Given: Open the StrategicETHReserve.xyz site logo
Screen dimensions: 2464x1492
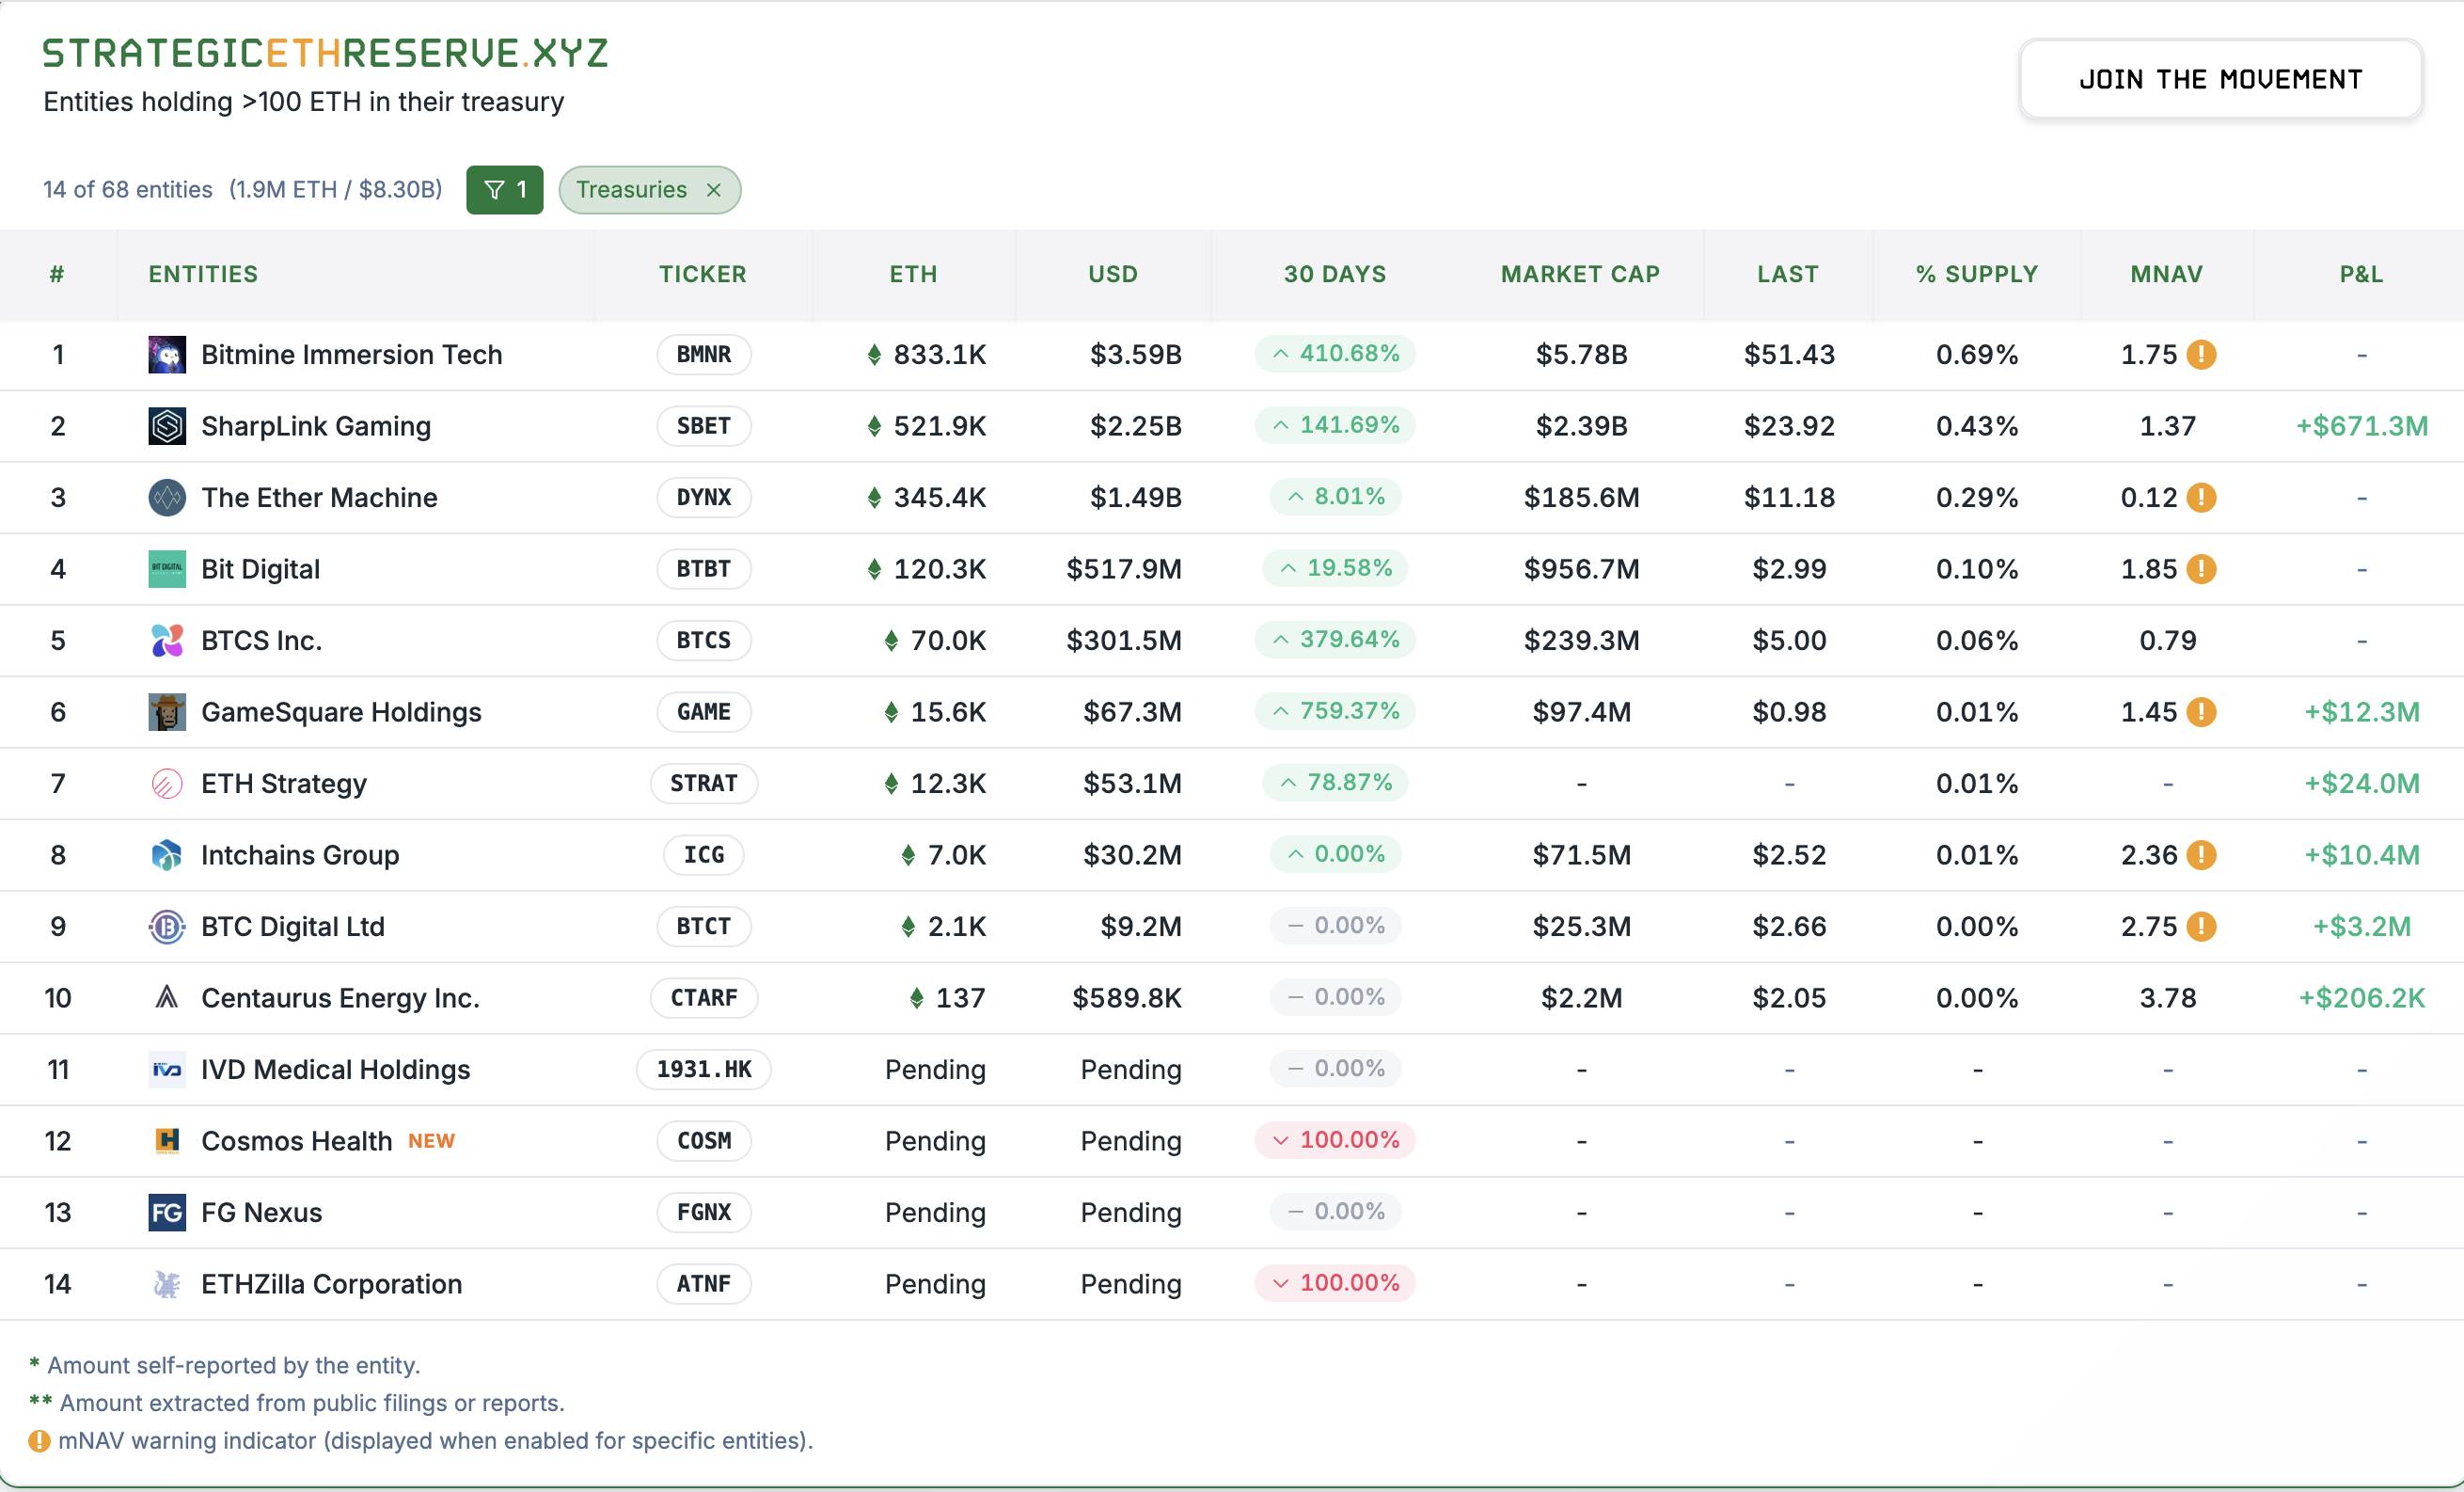Looking at the screenshot, I should pos(325,53).
